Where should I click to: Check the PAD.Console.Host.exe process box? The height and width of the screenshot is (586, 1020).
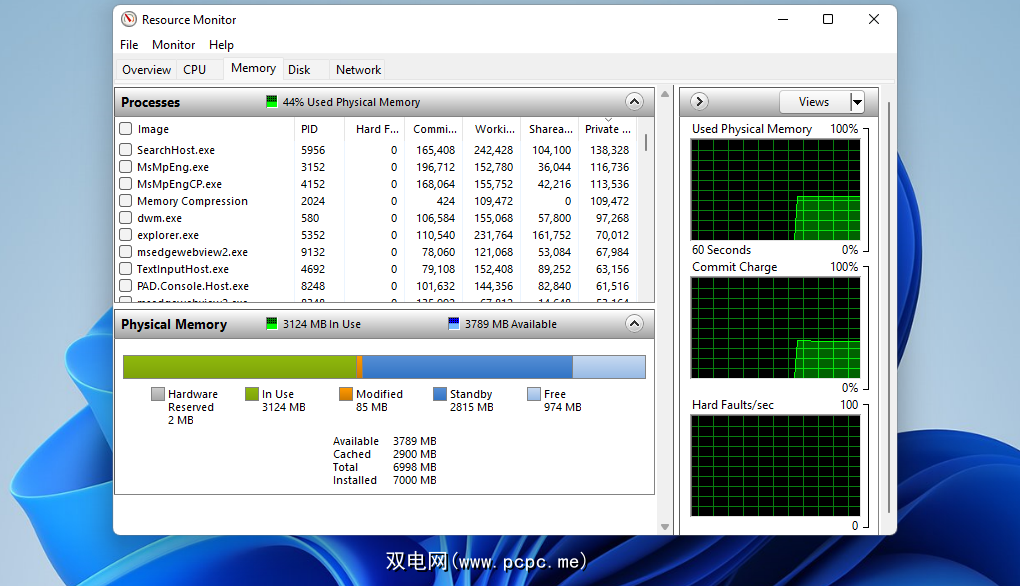tap(126, 285)
